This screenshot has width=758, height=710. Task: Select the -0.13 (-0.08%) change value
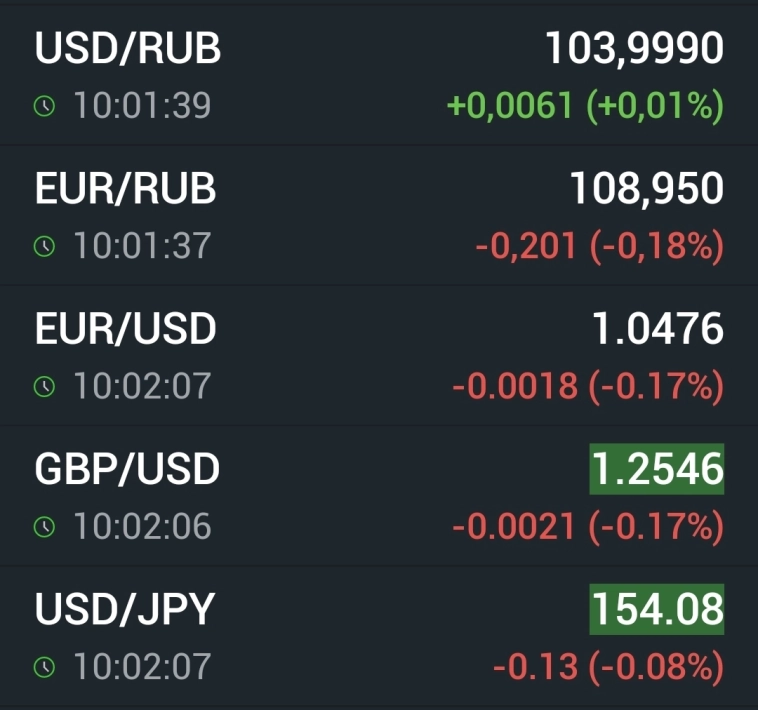pos(607,666)
